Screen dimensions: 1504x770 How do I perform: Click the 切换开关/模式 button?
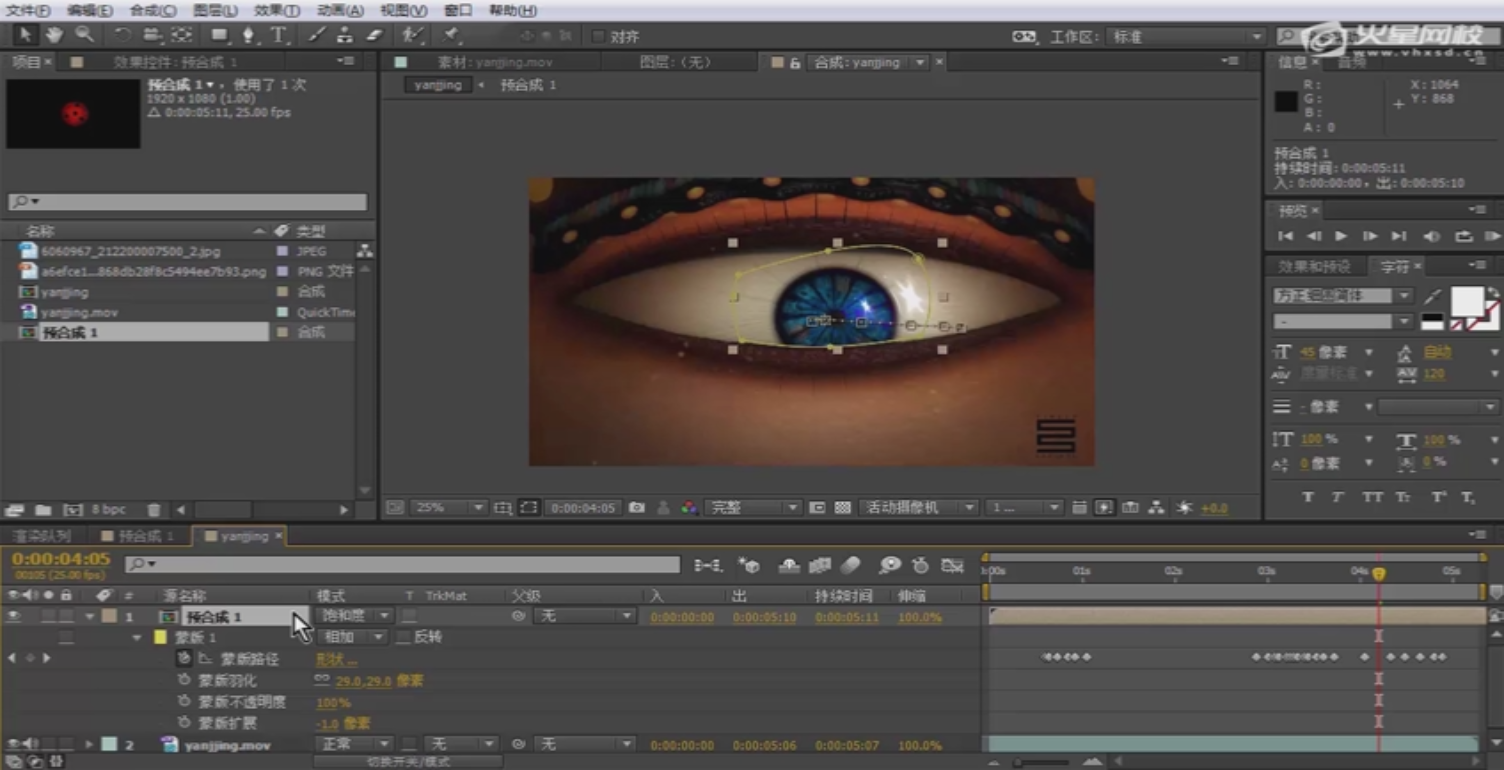point(409,762)
